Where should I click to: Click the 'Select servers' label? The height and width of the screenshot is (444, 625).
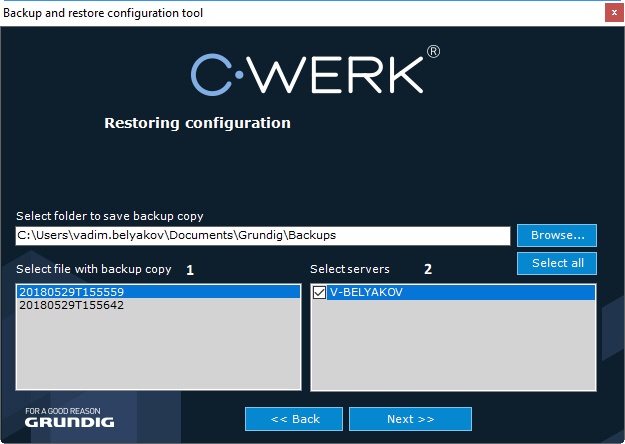tap(350, 269)
